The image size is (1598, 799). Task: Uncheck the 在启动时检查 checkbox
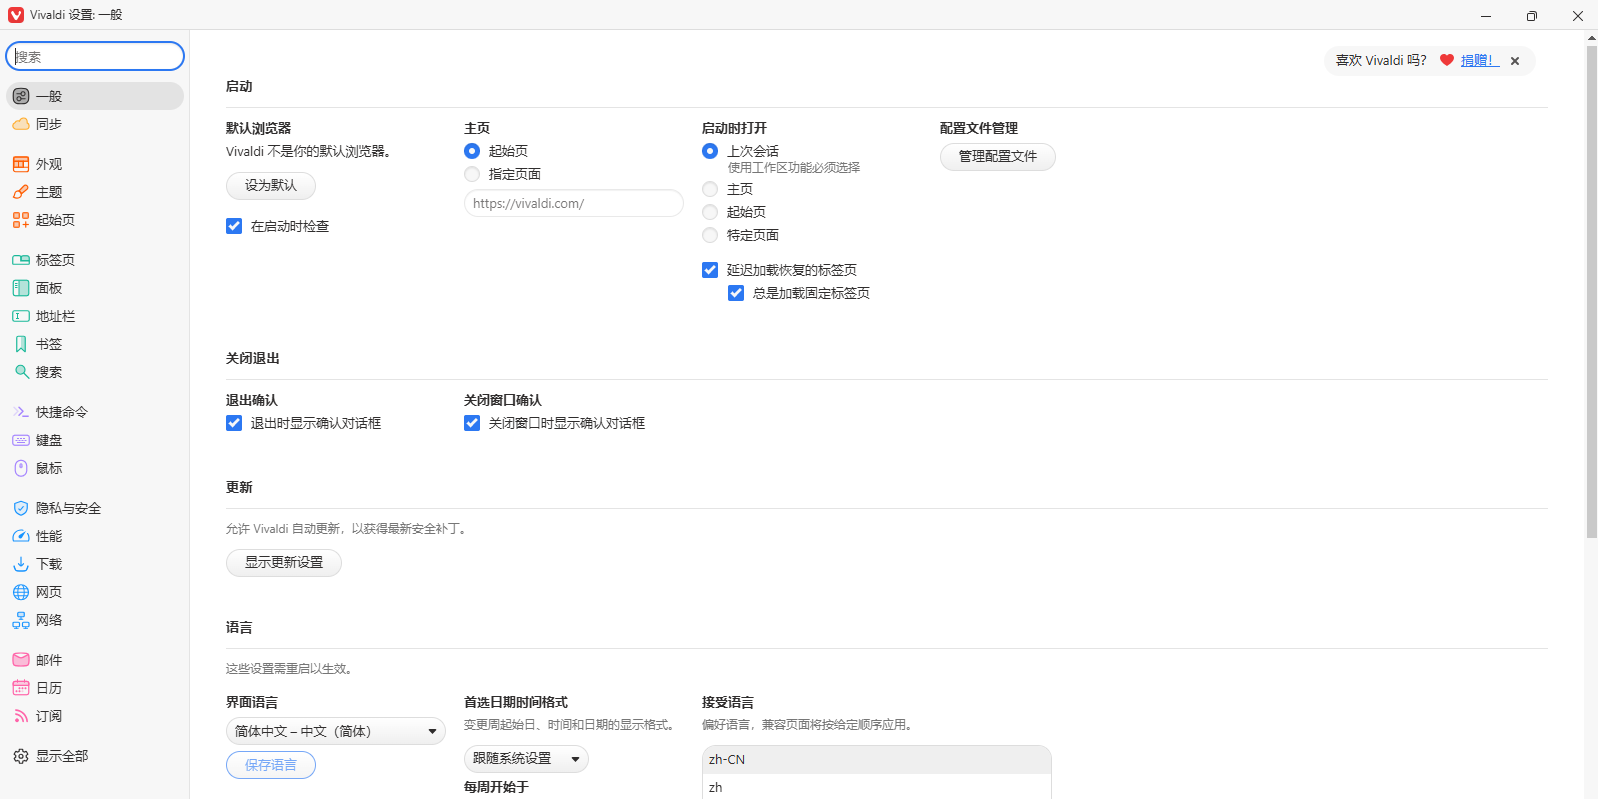point(234,226)
